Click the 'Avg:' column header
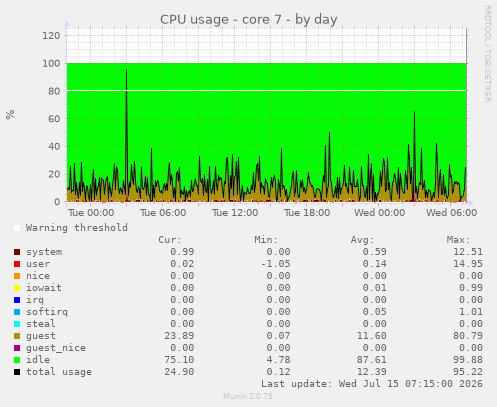This screenshot has width=497, height=407. point(362,240)
